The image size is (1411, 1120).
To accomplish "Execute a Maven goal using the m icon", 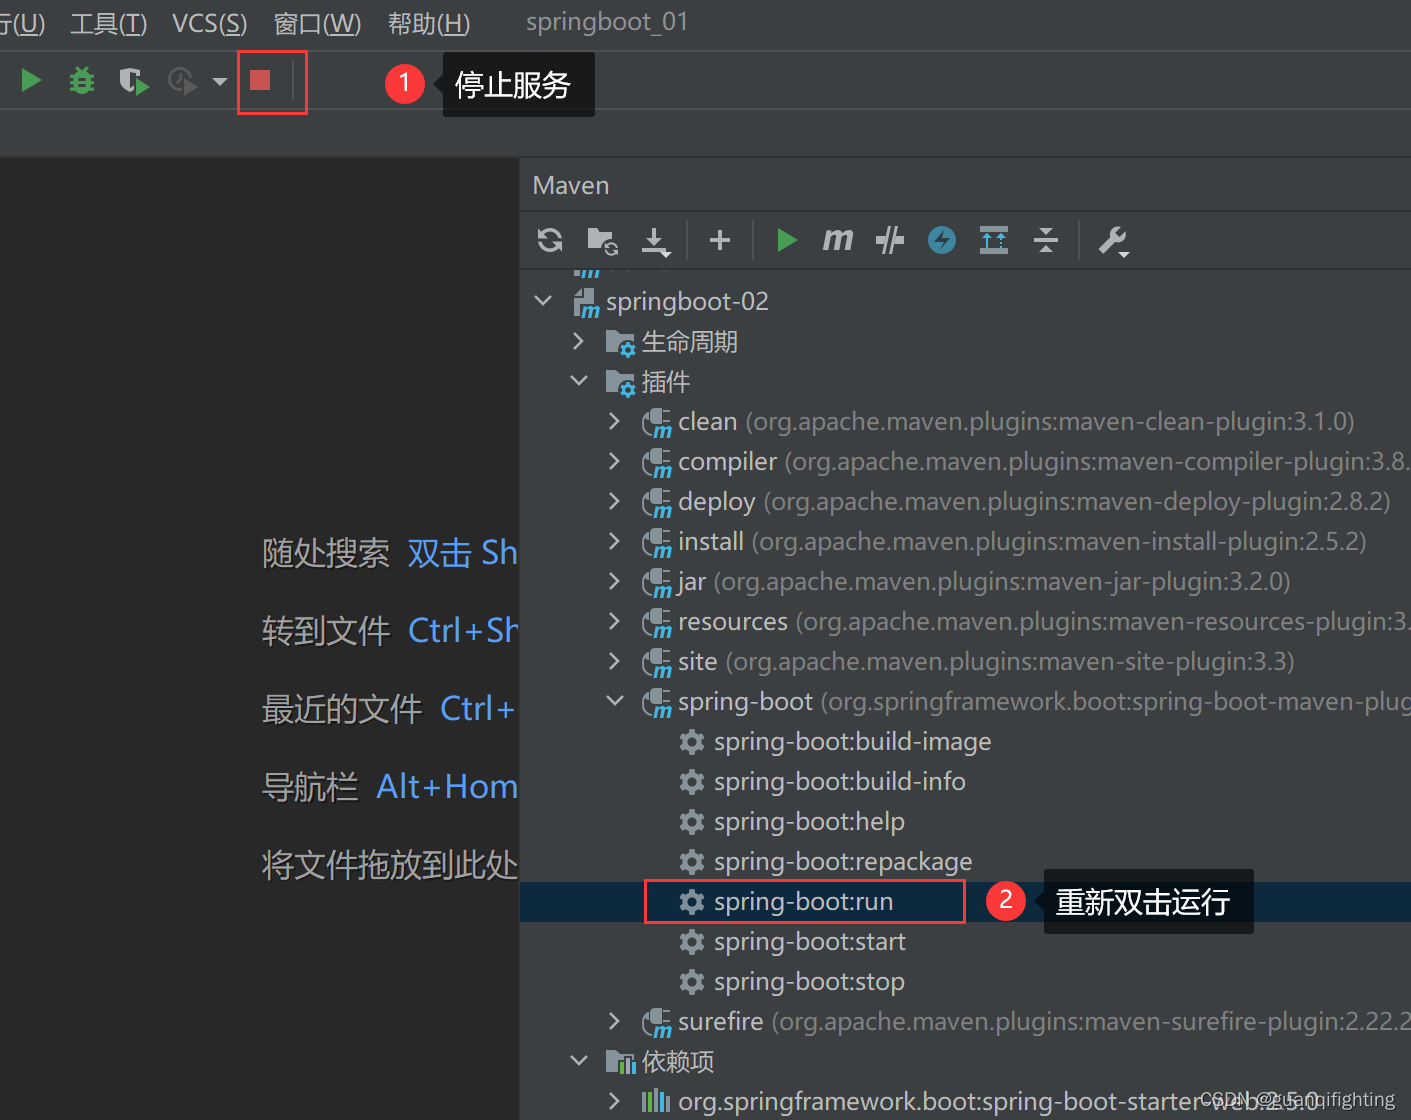I will point(838,240).
